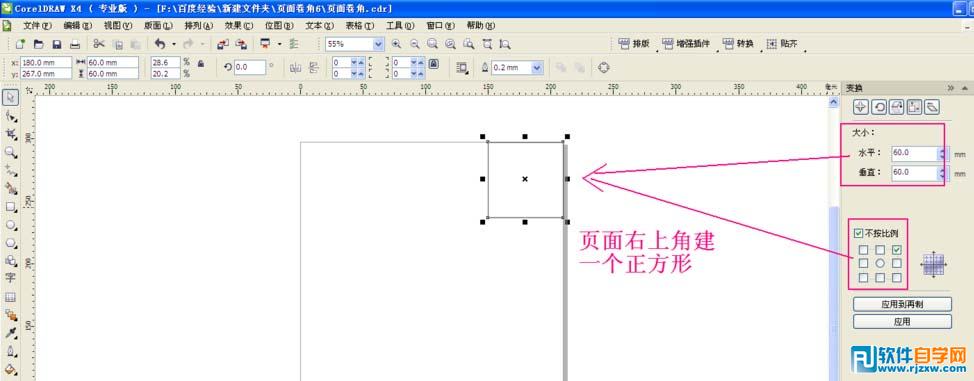Switch to Rotate tab in Transform docker

[x=879, y=107]
